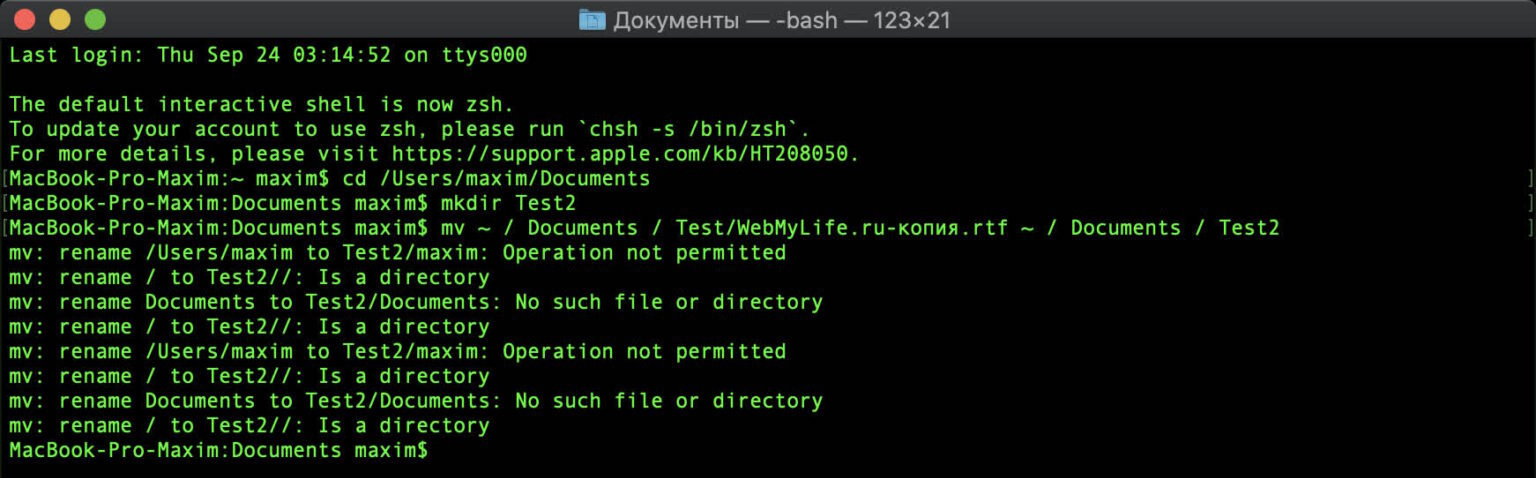Close the Terminal window with red button

(25, 19)
